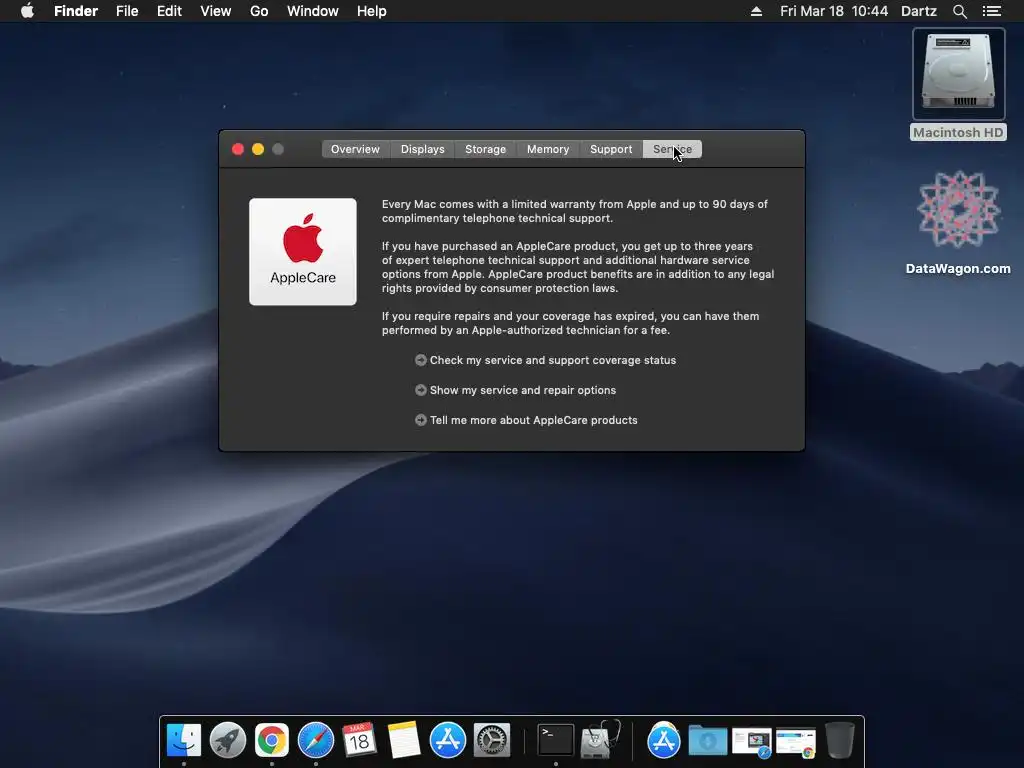Open Launchpad rocket icon in Dock
This screenshot has height=768, width=1024.
[228, 740]
